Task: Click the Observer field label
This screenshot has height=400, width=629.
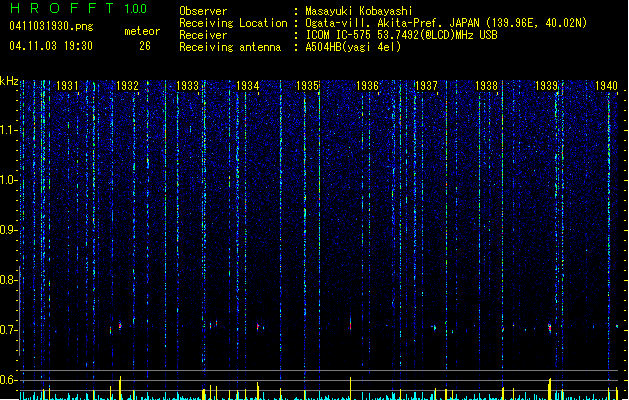Action: [203, 11]
